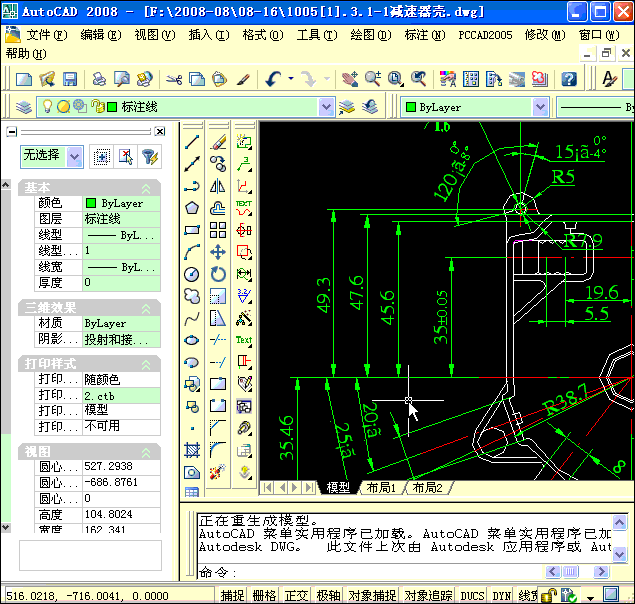The height and width of the screenshot is (604, 635).
Task: Toggle Object Tracking (对象追踪) status button
Action: 428,595
